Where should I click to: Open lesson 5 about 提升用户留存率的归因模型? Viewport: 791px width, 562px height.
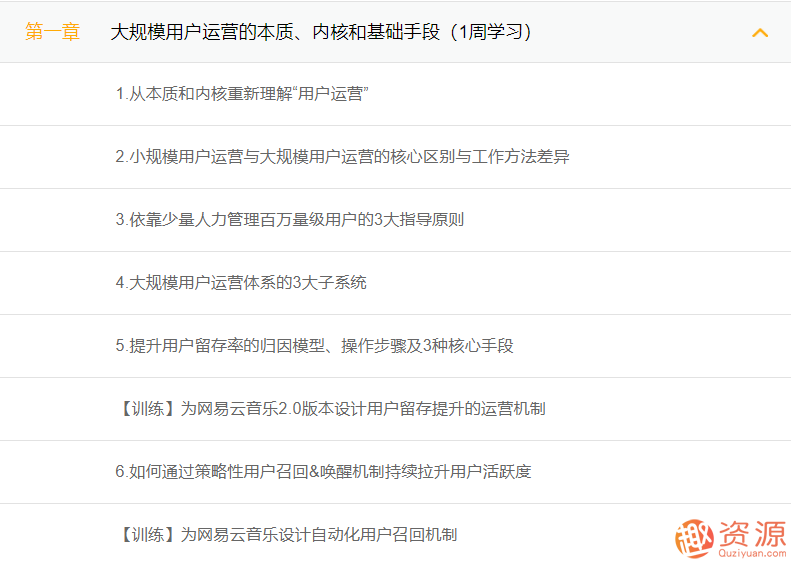[x=314, y=346]
